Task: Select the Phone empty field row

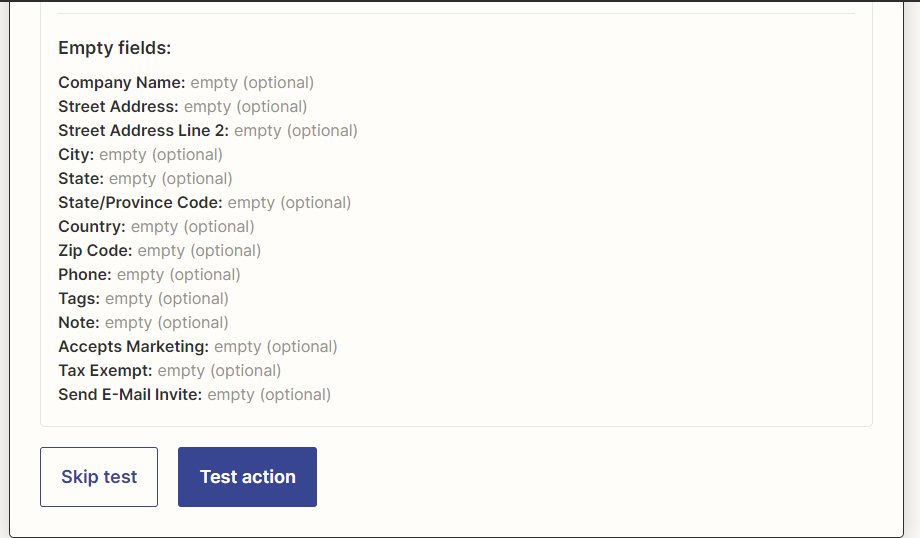Action: click(x=149, y=275)
